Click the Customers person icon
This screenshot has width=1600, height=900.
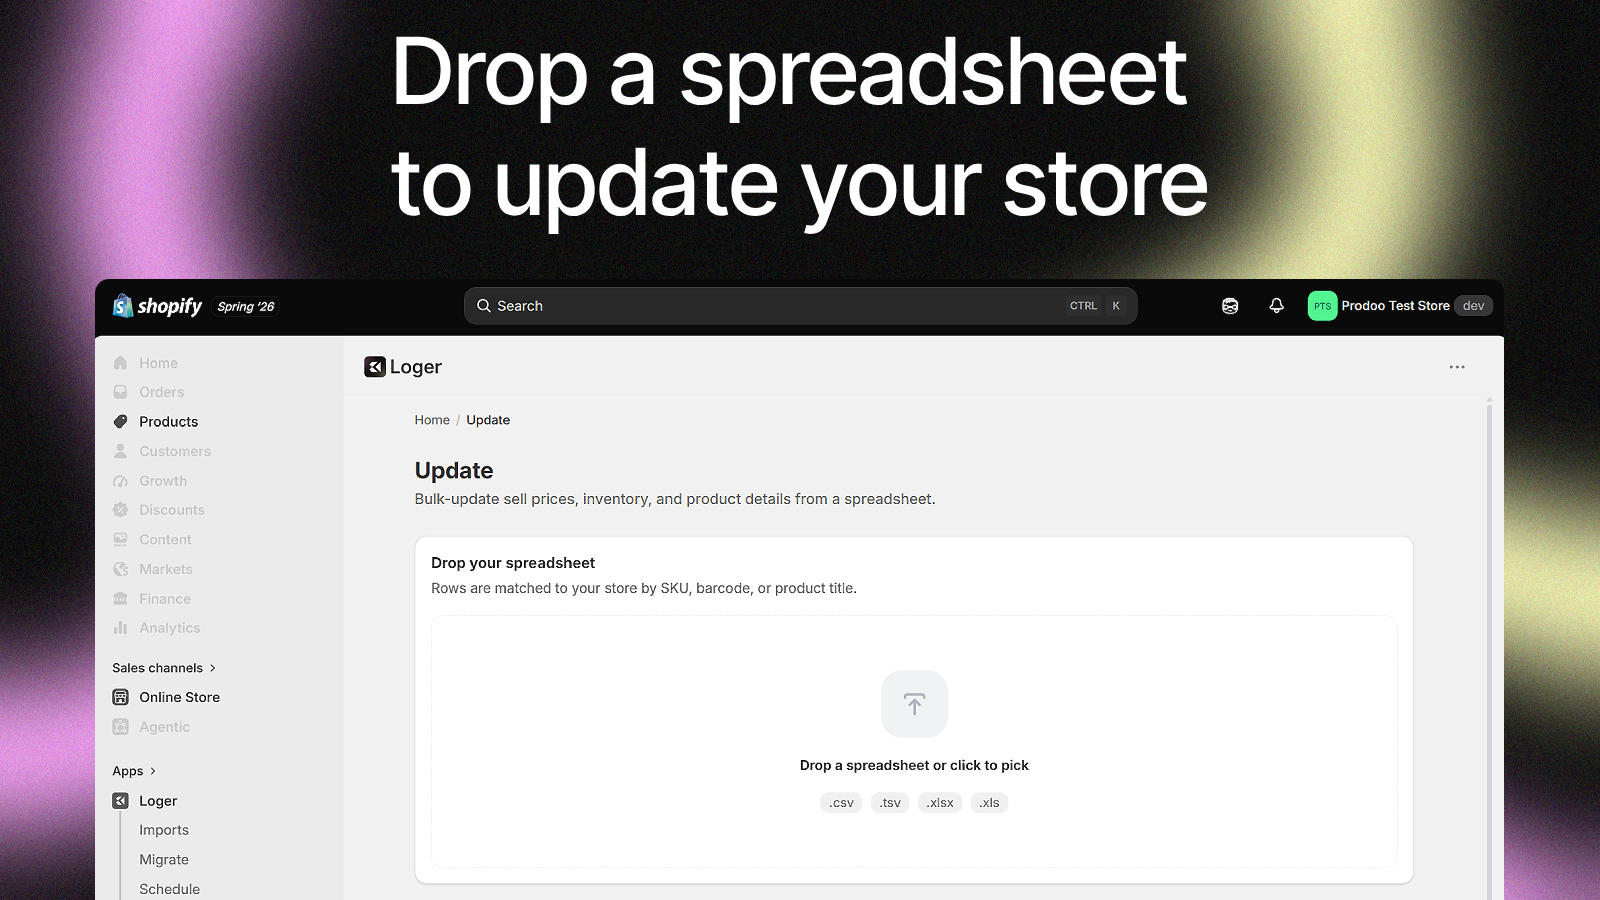[121, 451]
